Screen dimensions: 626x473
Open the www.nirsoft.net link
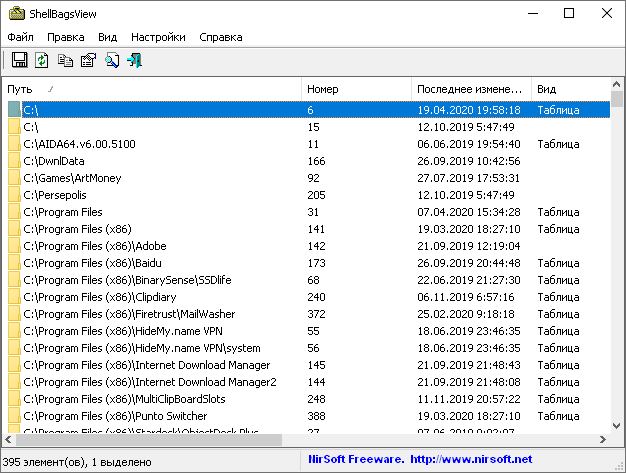[x=471, y=459]
